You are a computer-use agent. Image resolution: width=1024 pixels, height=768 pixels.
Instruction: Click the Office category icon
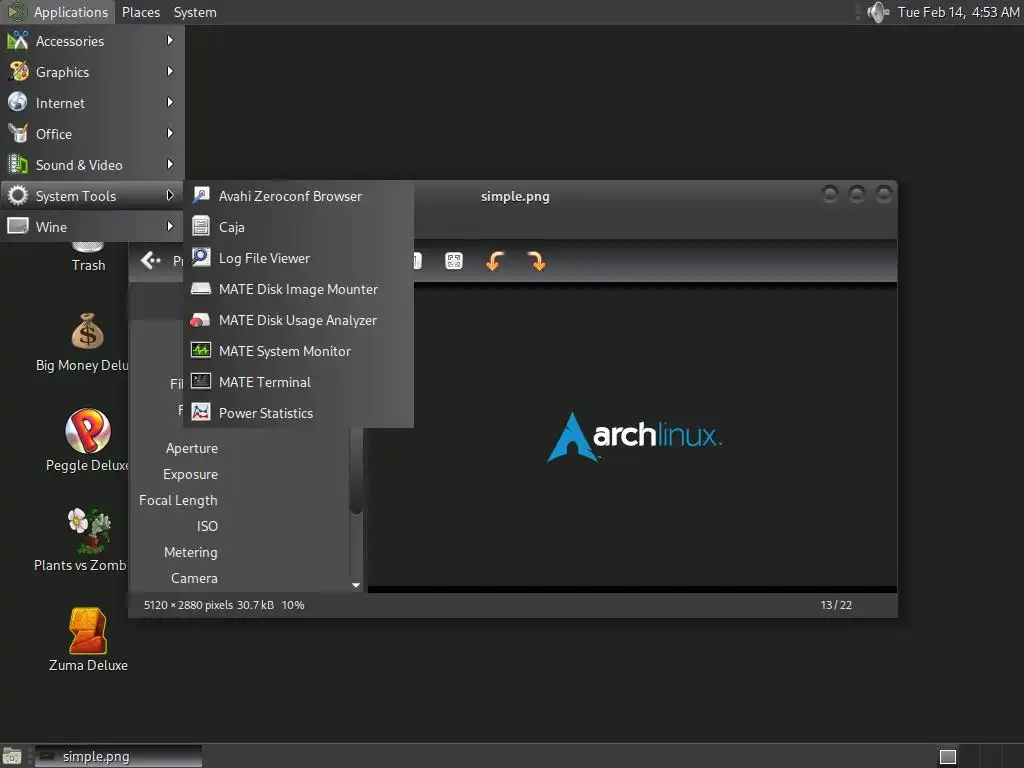18,133
